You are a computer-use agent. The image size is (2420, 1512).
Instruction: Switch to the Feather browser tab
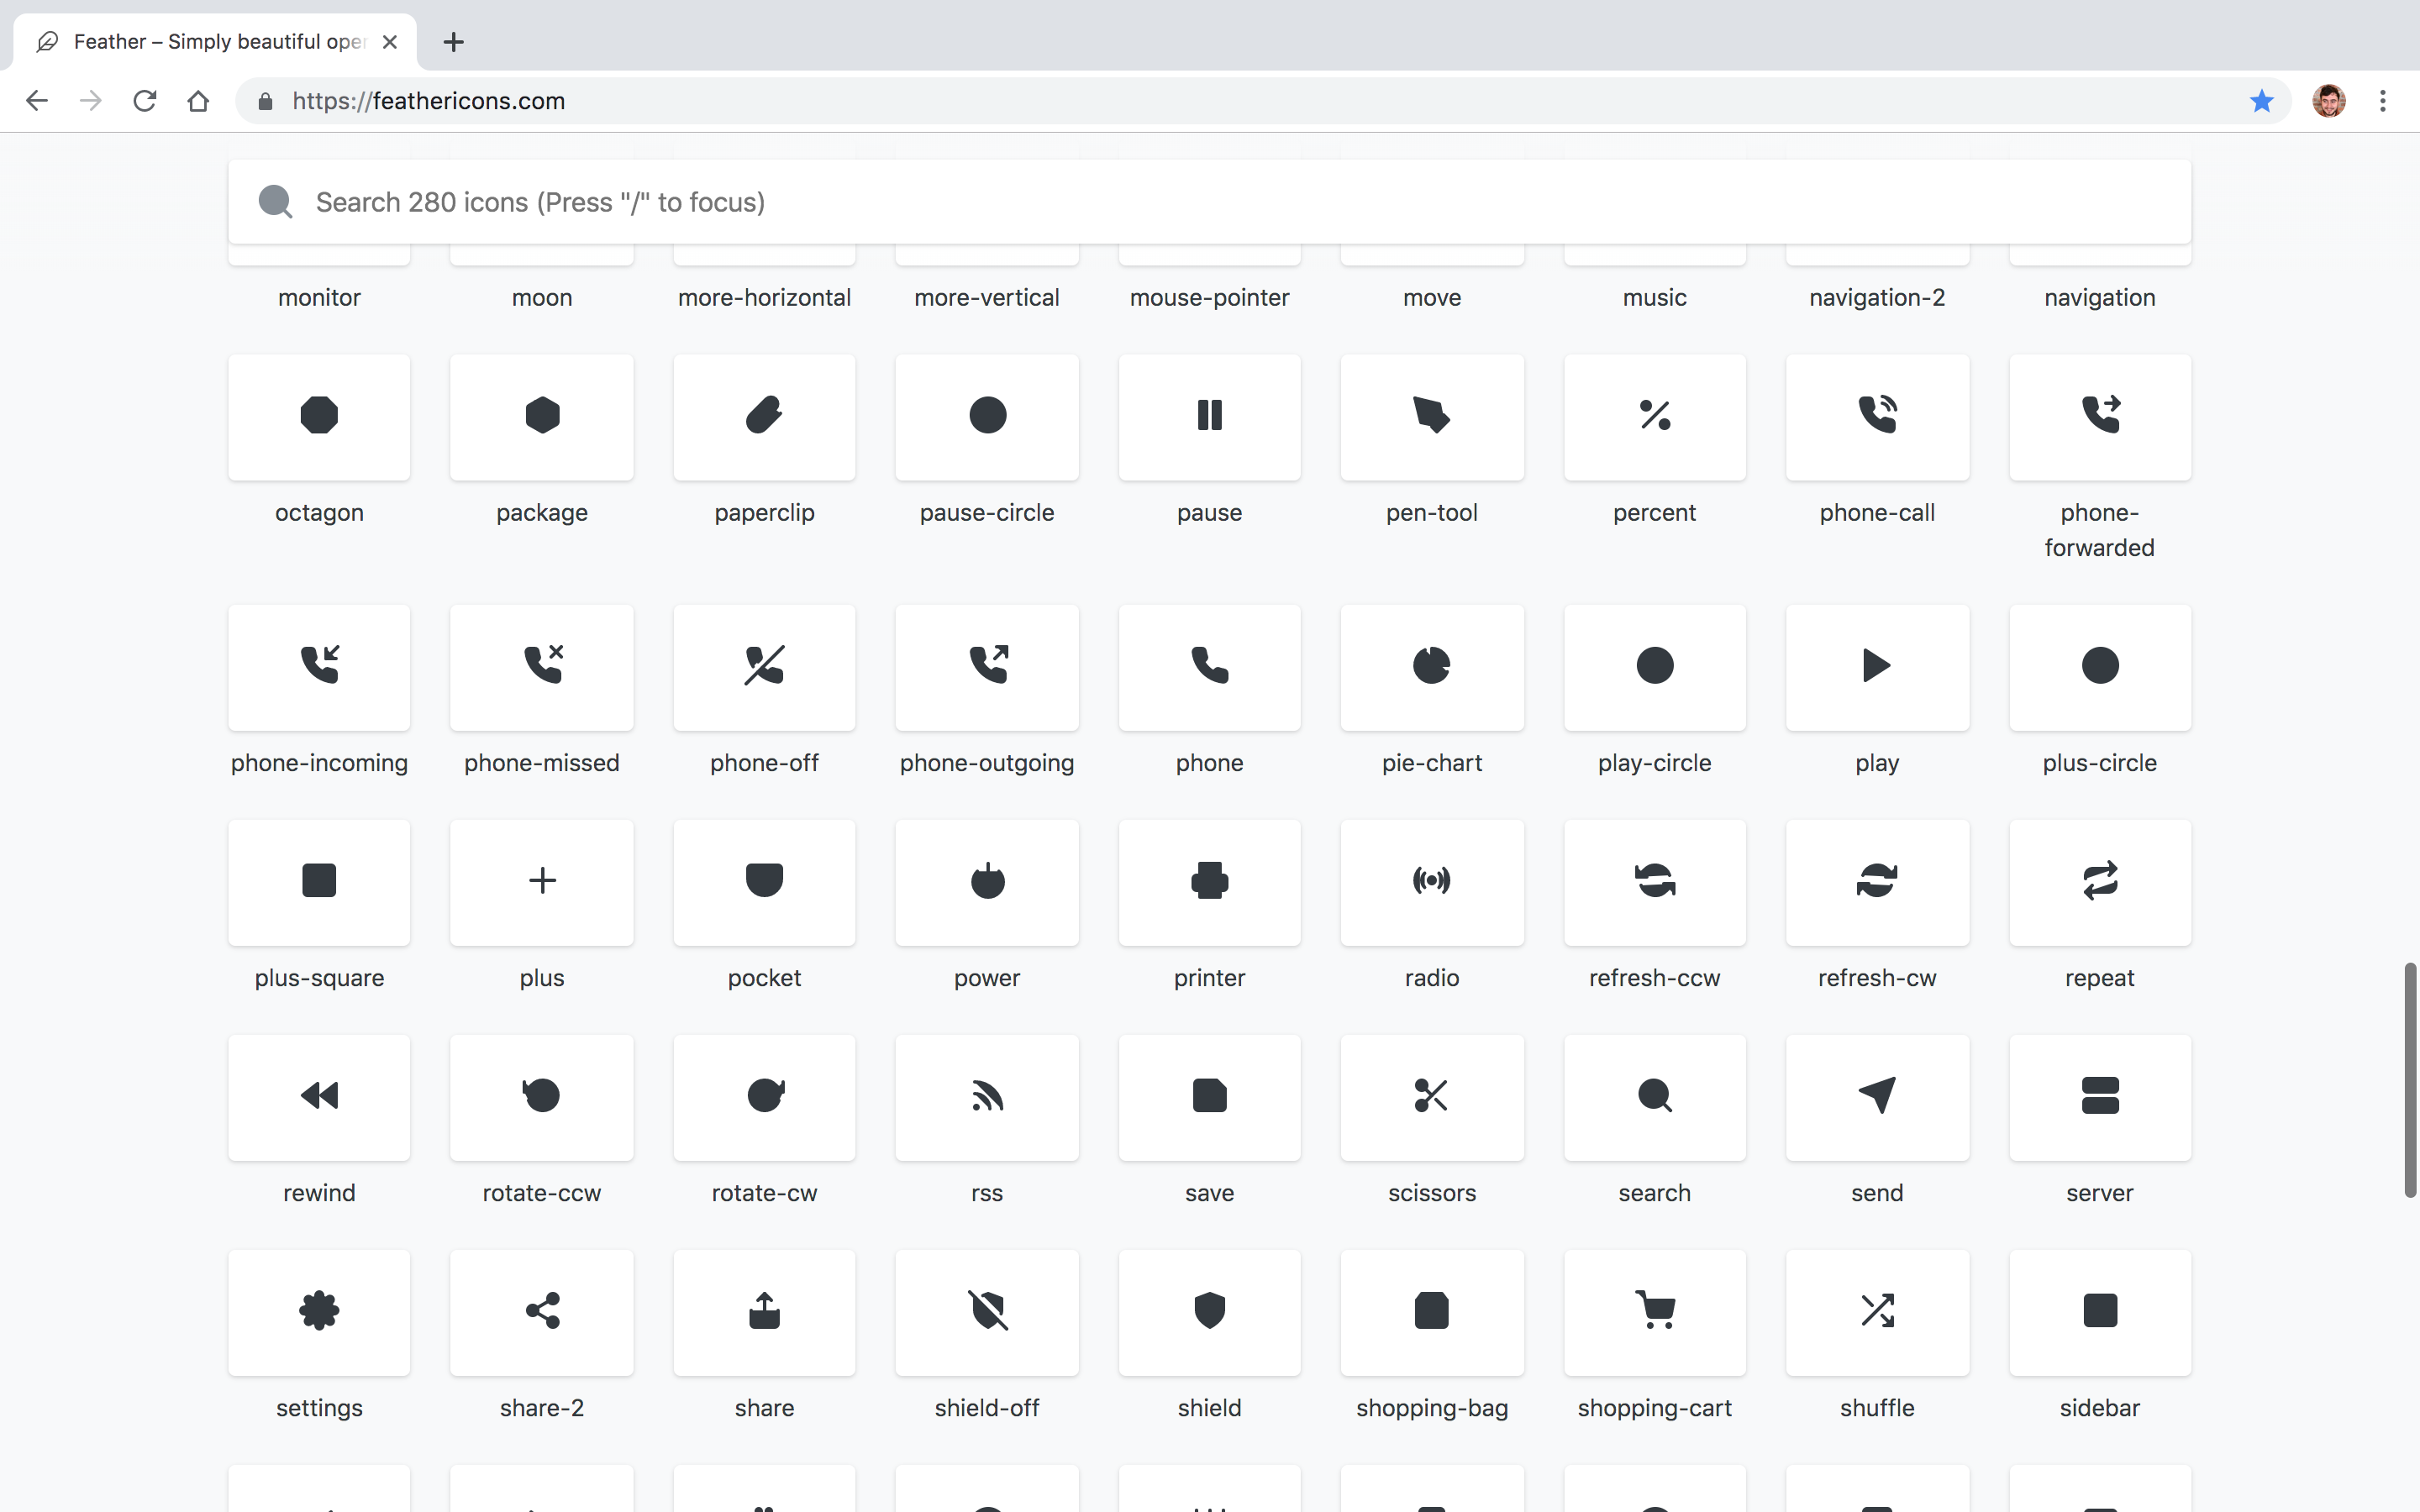point(200,42)
